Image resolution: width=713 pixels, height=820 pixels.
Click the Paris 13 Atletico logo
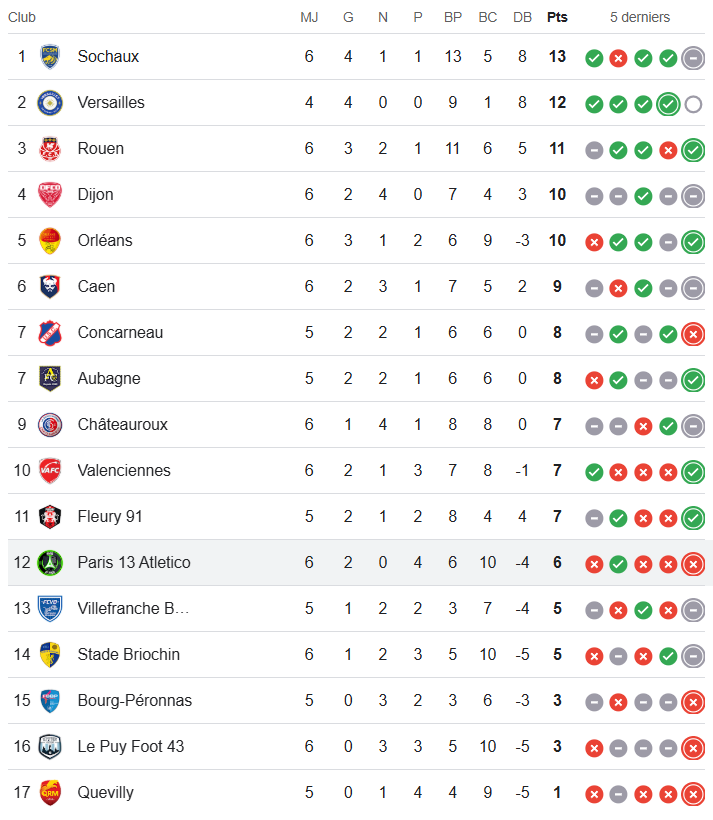(x=50, y=563)
